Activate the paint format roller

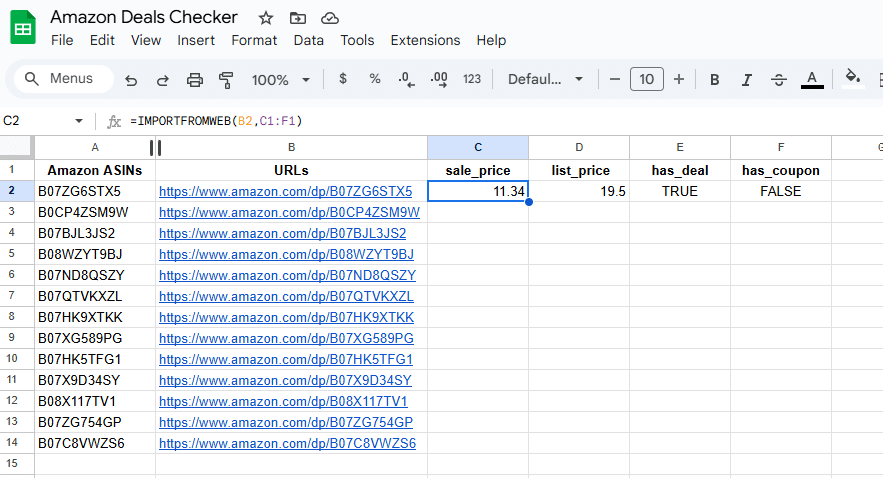click(226, 80)
